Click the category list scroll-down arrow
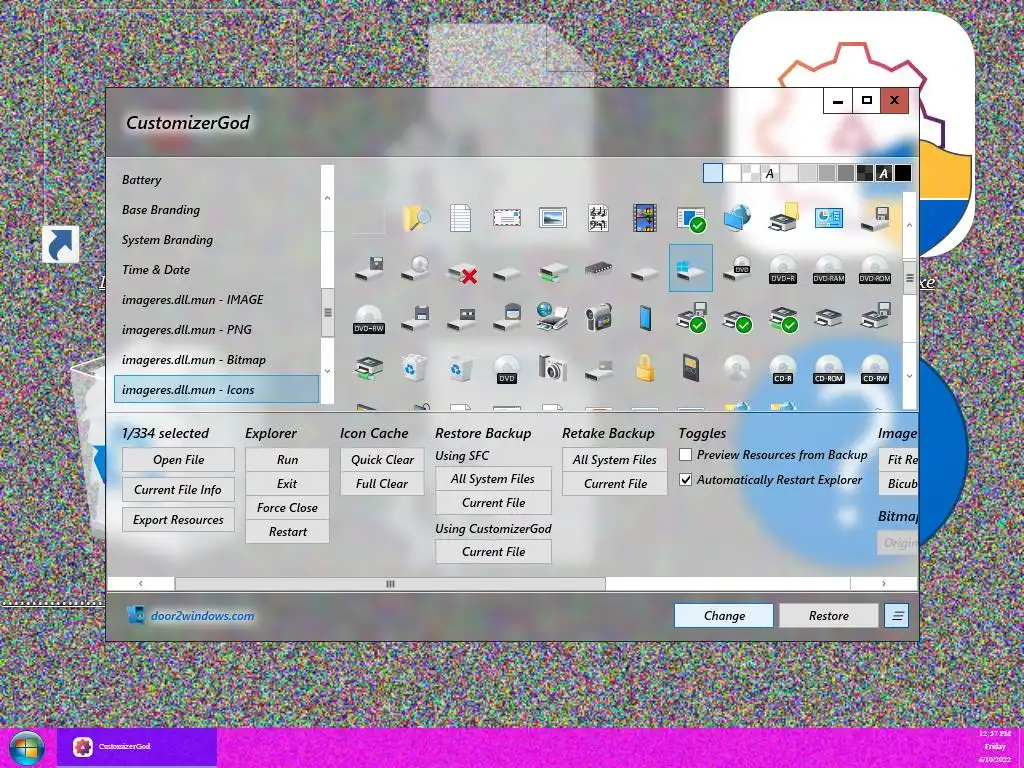This screenshot has width=1024, height=768. pos(328,371)
